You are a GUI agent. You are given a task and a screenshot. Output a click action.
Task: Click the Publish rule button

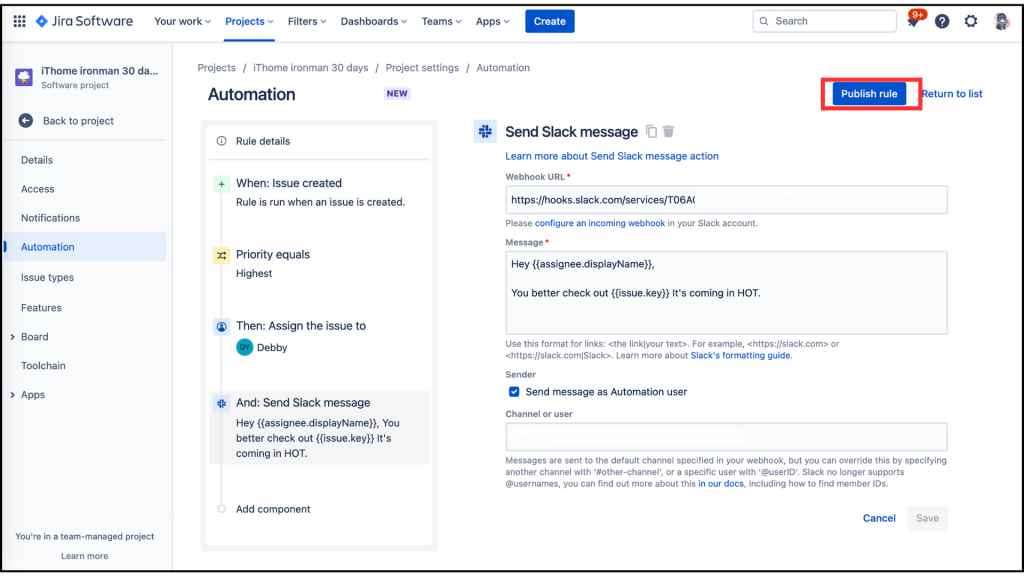869,93
